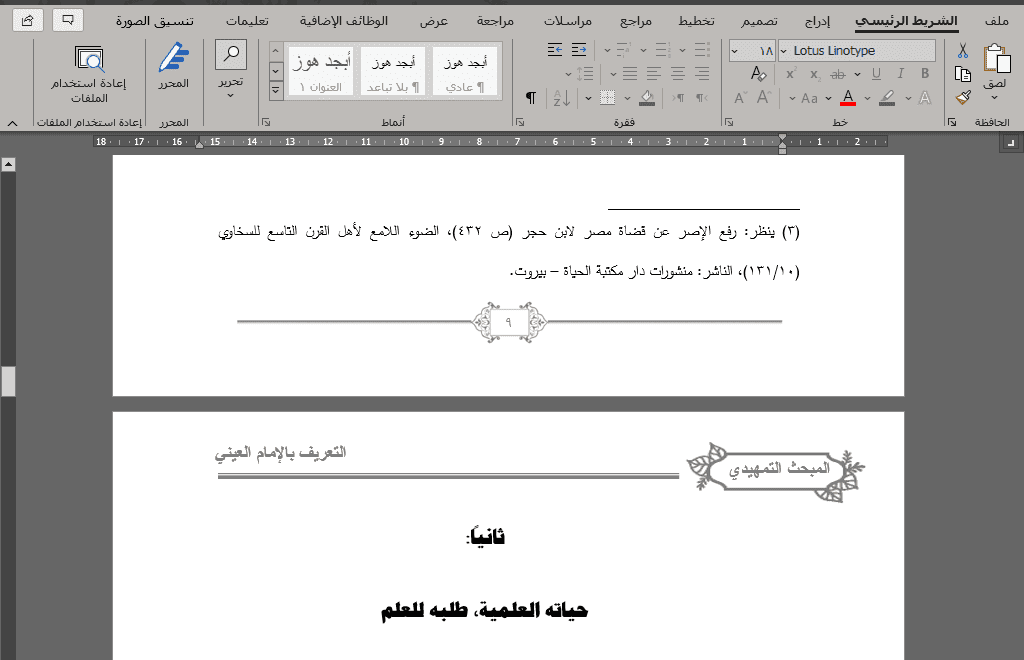Viewport: 1024px width, 660px height.
Task: Click the borders grid icon
Action: click(x=607, y=98)
